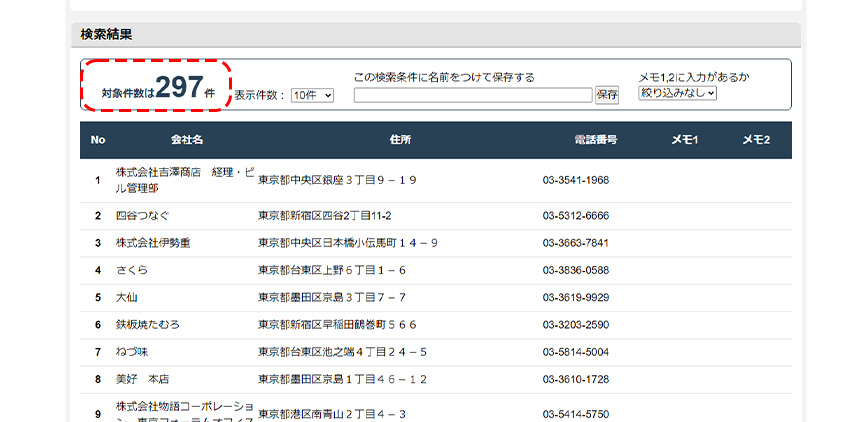
Task: Focus the search condition name input field
Action: pos(473,95)
